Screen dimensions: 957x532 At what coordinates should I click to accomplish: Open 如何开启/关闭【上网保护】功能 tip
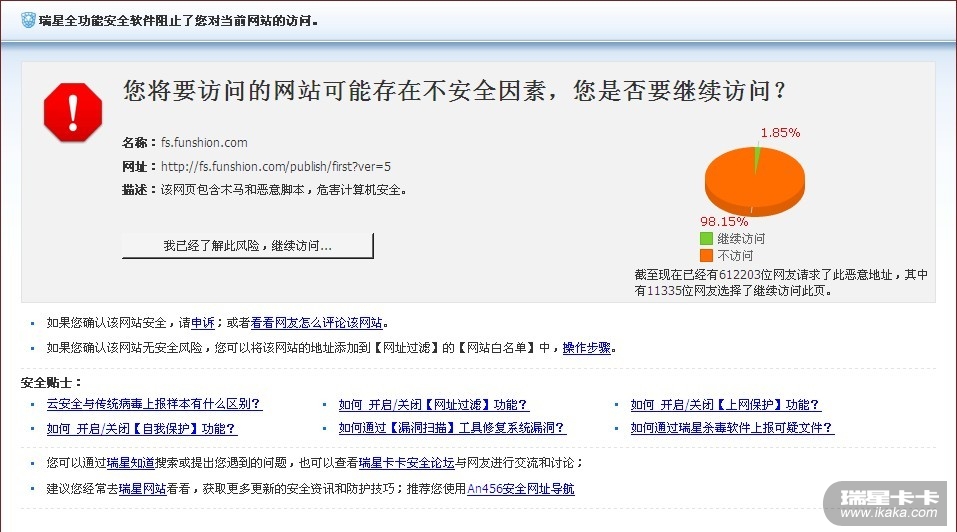(725, 404)
